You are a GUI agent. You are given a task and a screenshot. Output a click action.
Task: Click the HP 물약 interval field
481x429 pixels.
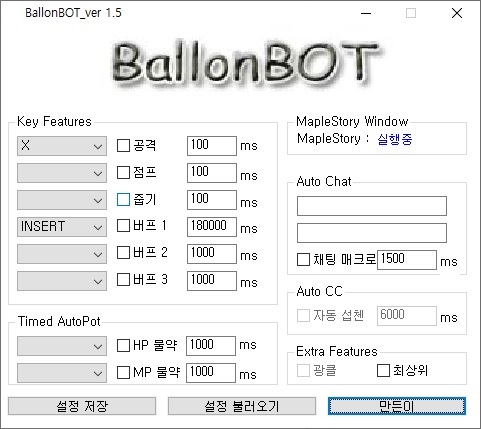[x=211, y=346]
